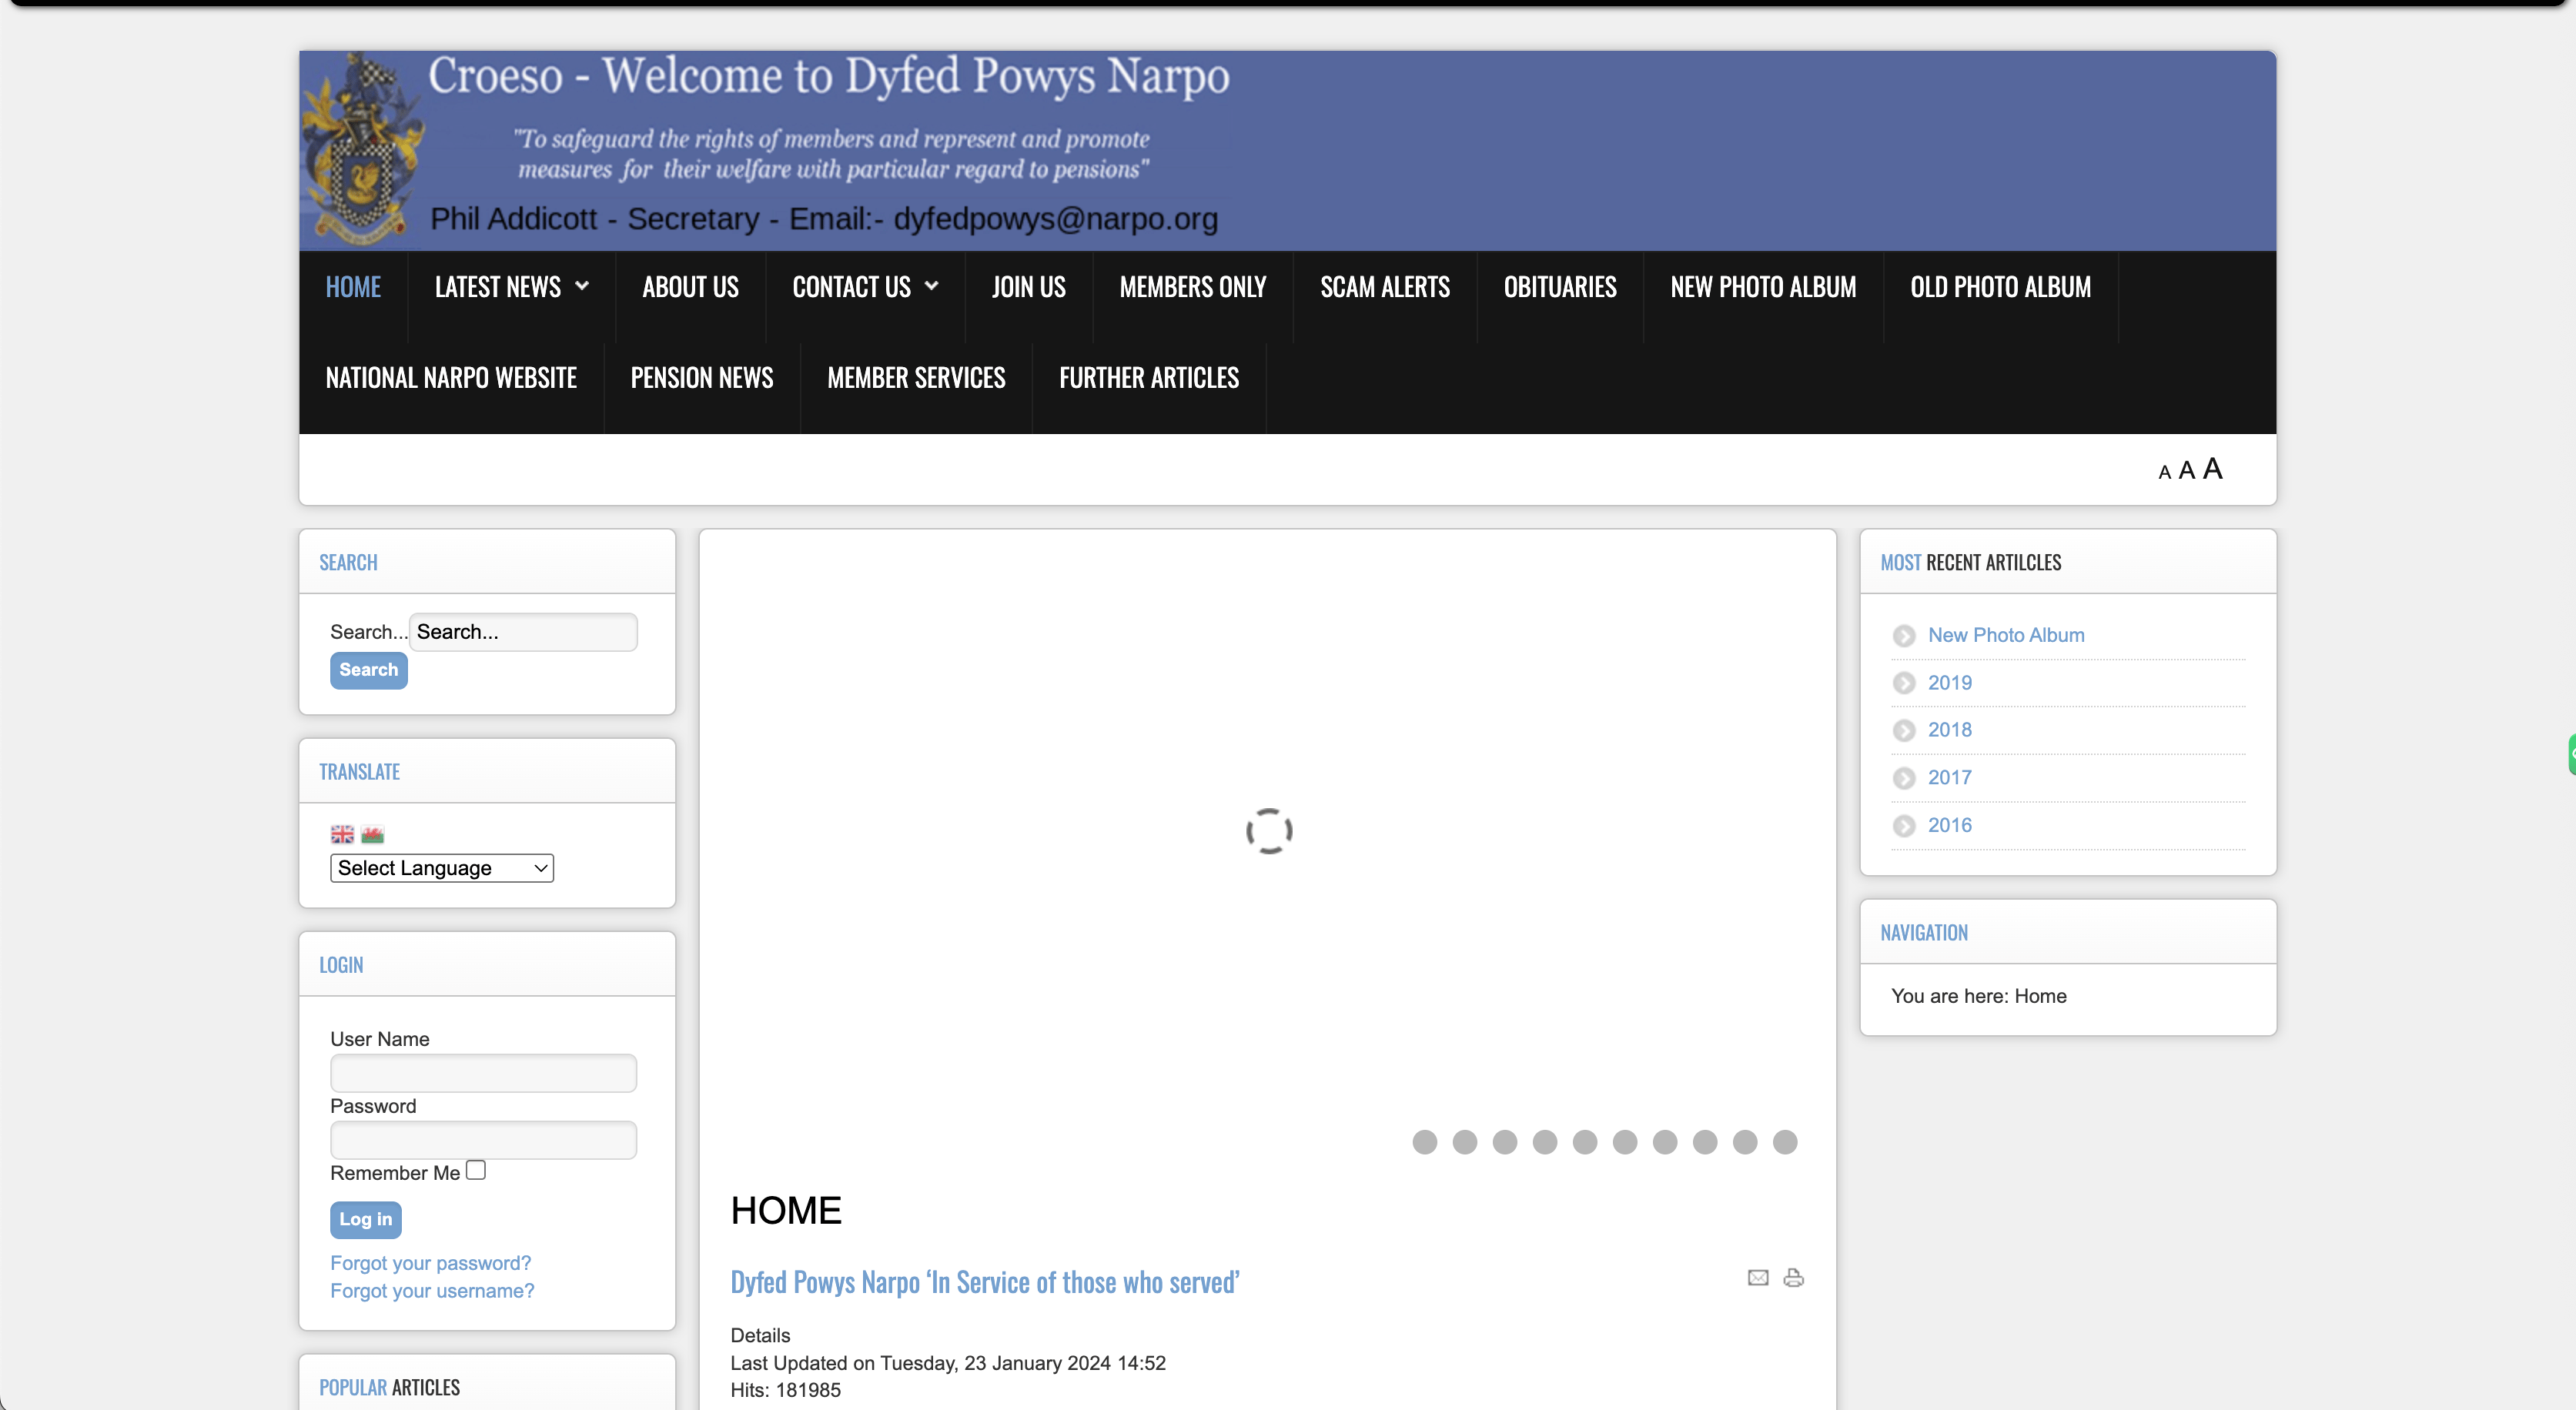Open the 'In Service of those who served' article

(985, 1282)
